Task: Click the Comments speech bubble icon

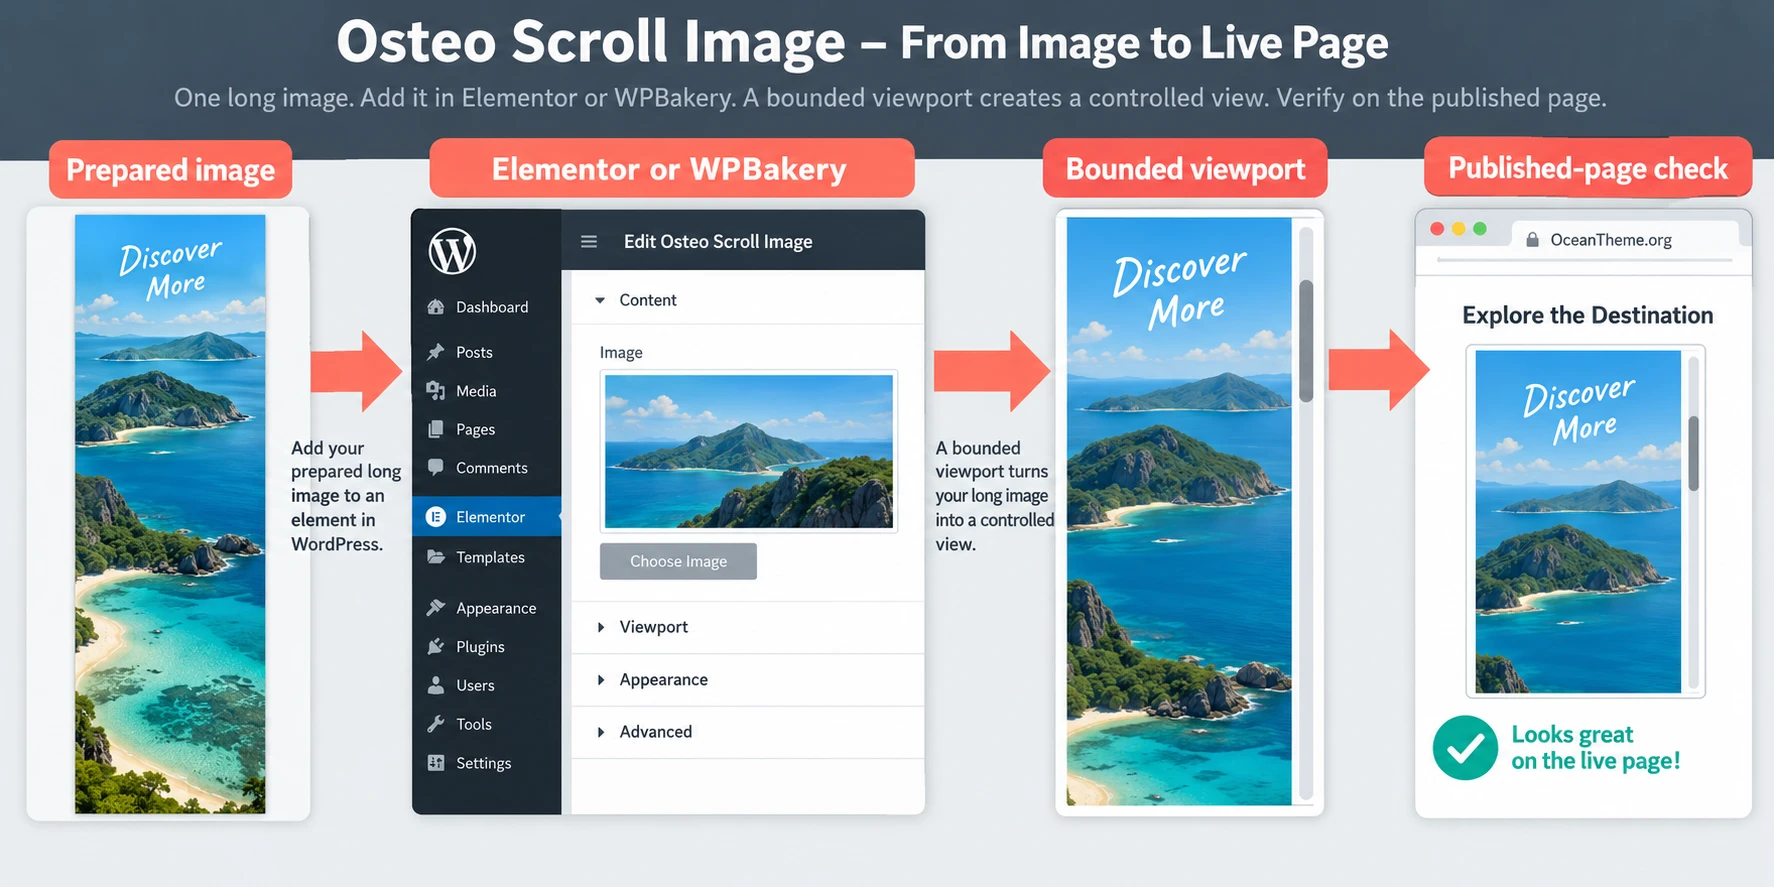Action: tap(436, 467)
